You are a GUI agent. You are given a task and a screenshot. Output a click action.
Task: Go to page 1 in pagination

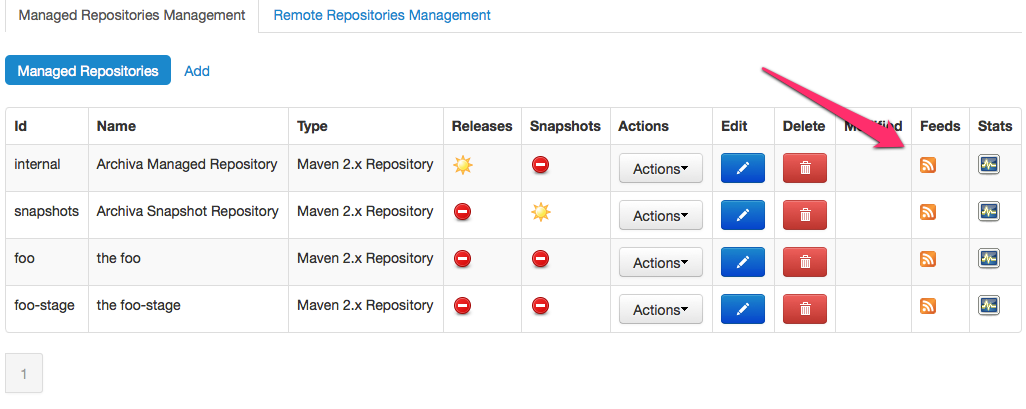pyautogui.click(x=24, y=375)
